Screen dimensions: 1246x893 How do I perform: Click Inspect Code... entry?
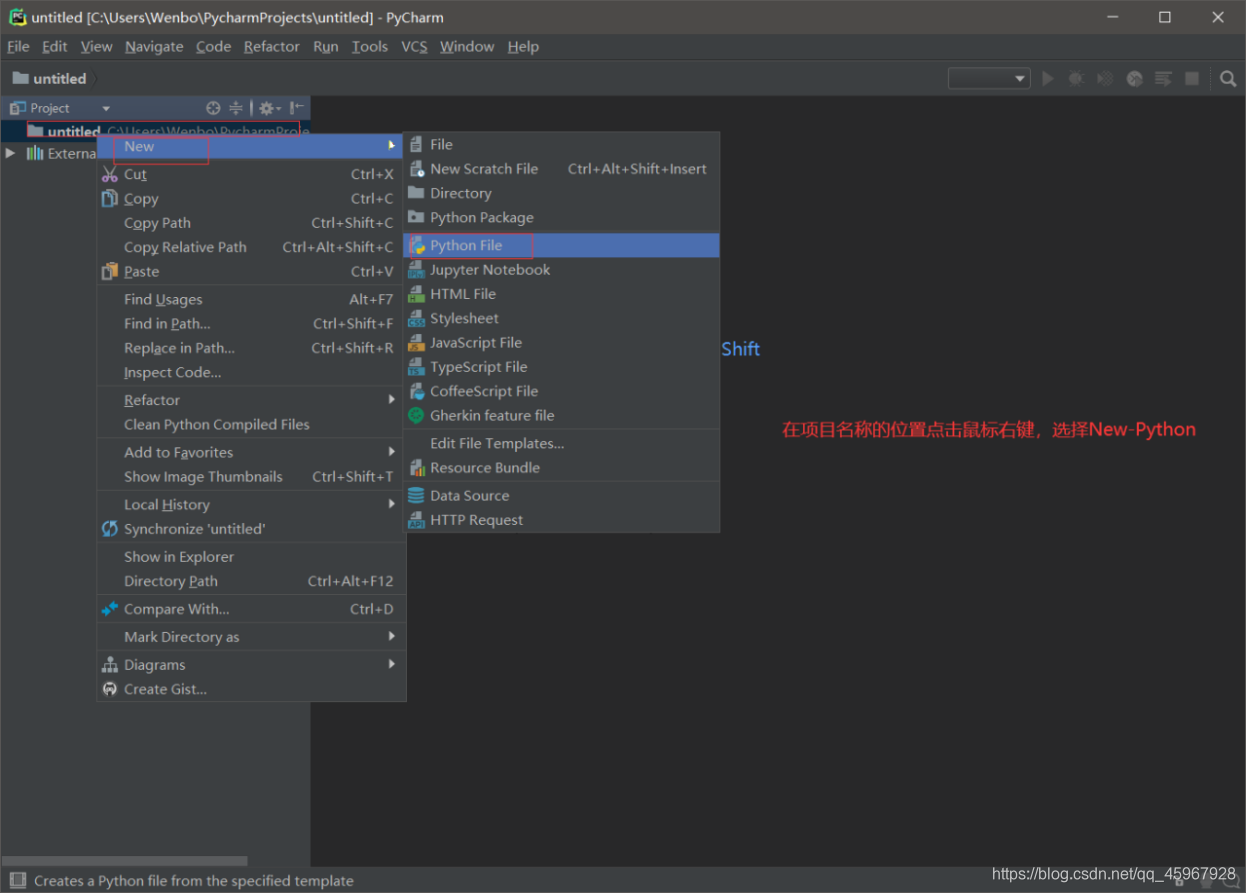(x=250, y=372)
